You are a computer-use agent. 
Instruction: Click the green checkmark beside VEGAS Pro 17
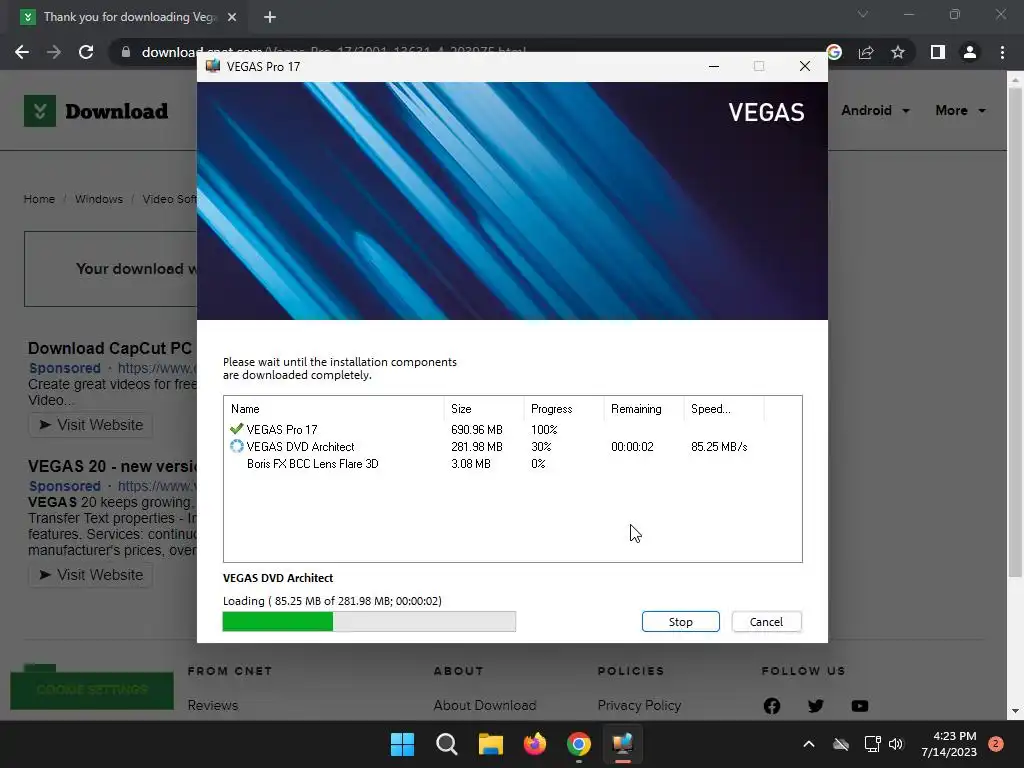[236, 429]
